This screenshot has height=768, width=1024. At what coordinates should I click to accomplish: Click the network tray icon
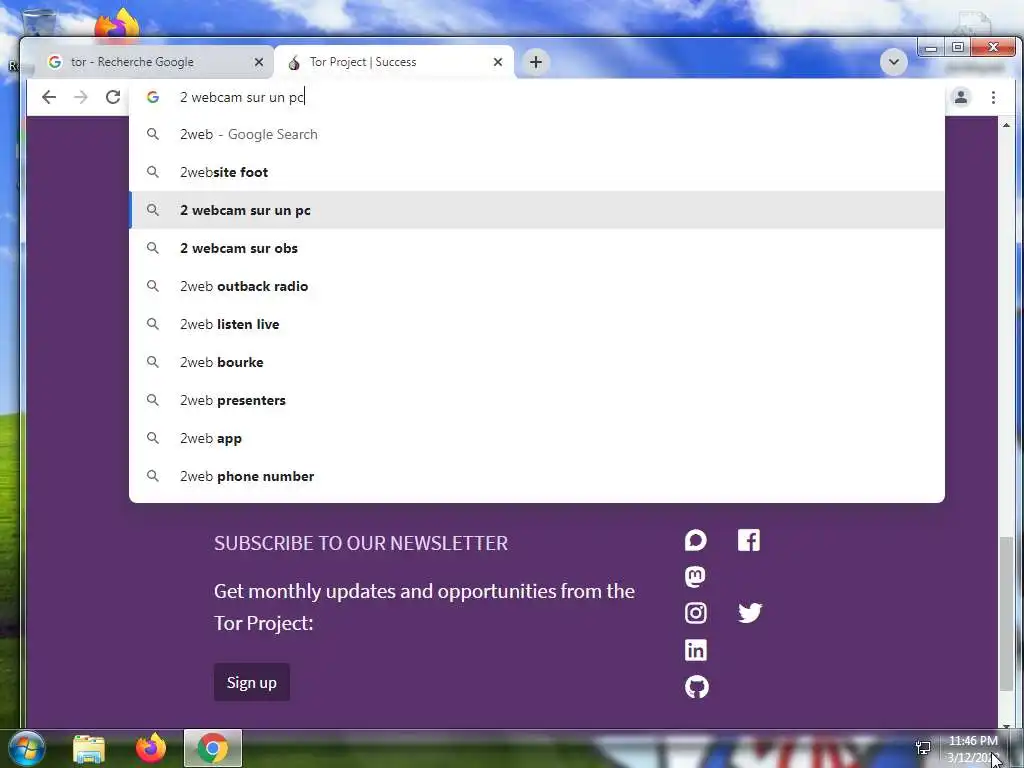[923, 748]
